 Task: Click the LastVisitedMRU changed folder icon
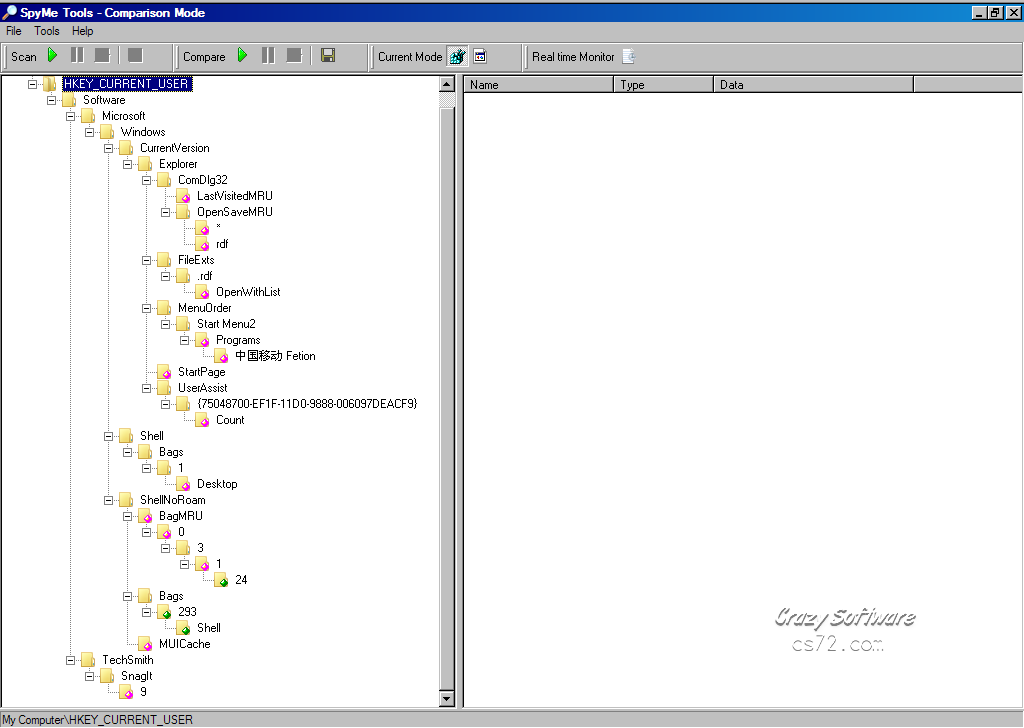coord(183,196)
